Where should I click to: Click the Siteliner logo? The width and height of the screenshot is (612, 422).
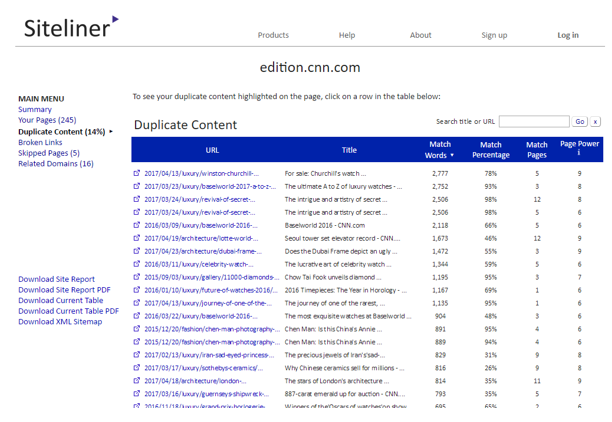(70, 28)
